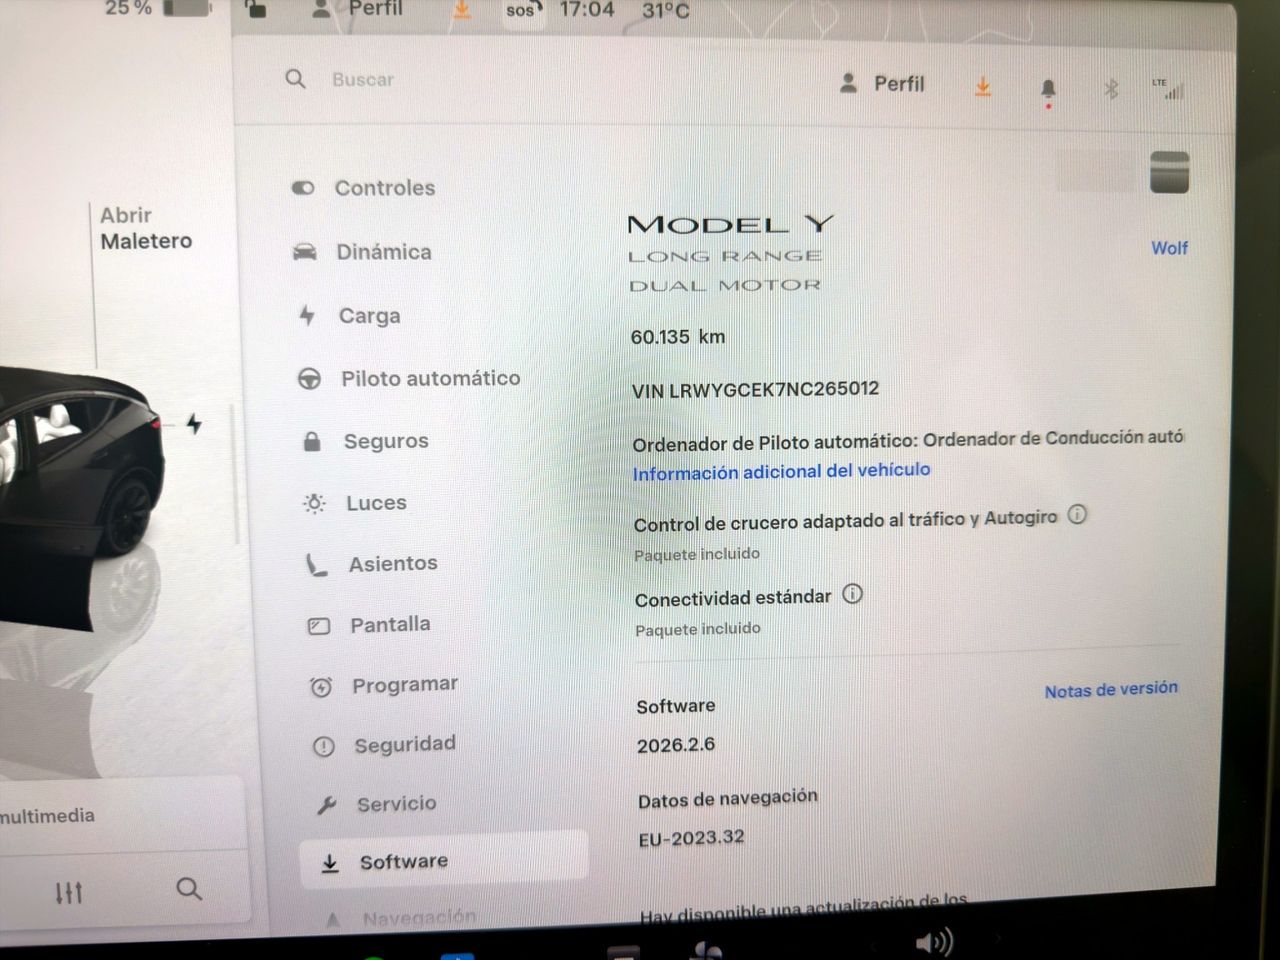This screenshot has height=960, width=1280.
Task: Tap the charging bolt icon beside the car
Action: click(x=194, y=424)
